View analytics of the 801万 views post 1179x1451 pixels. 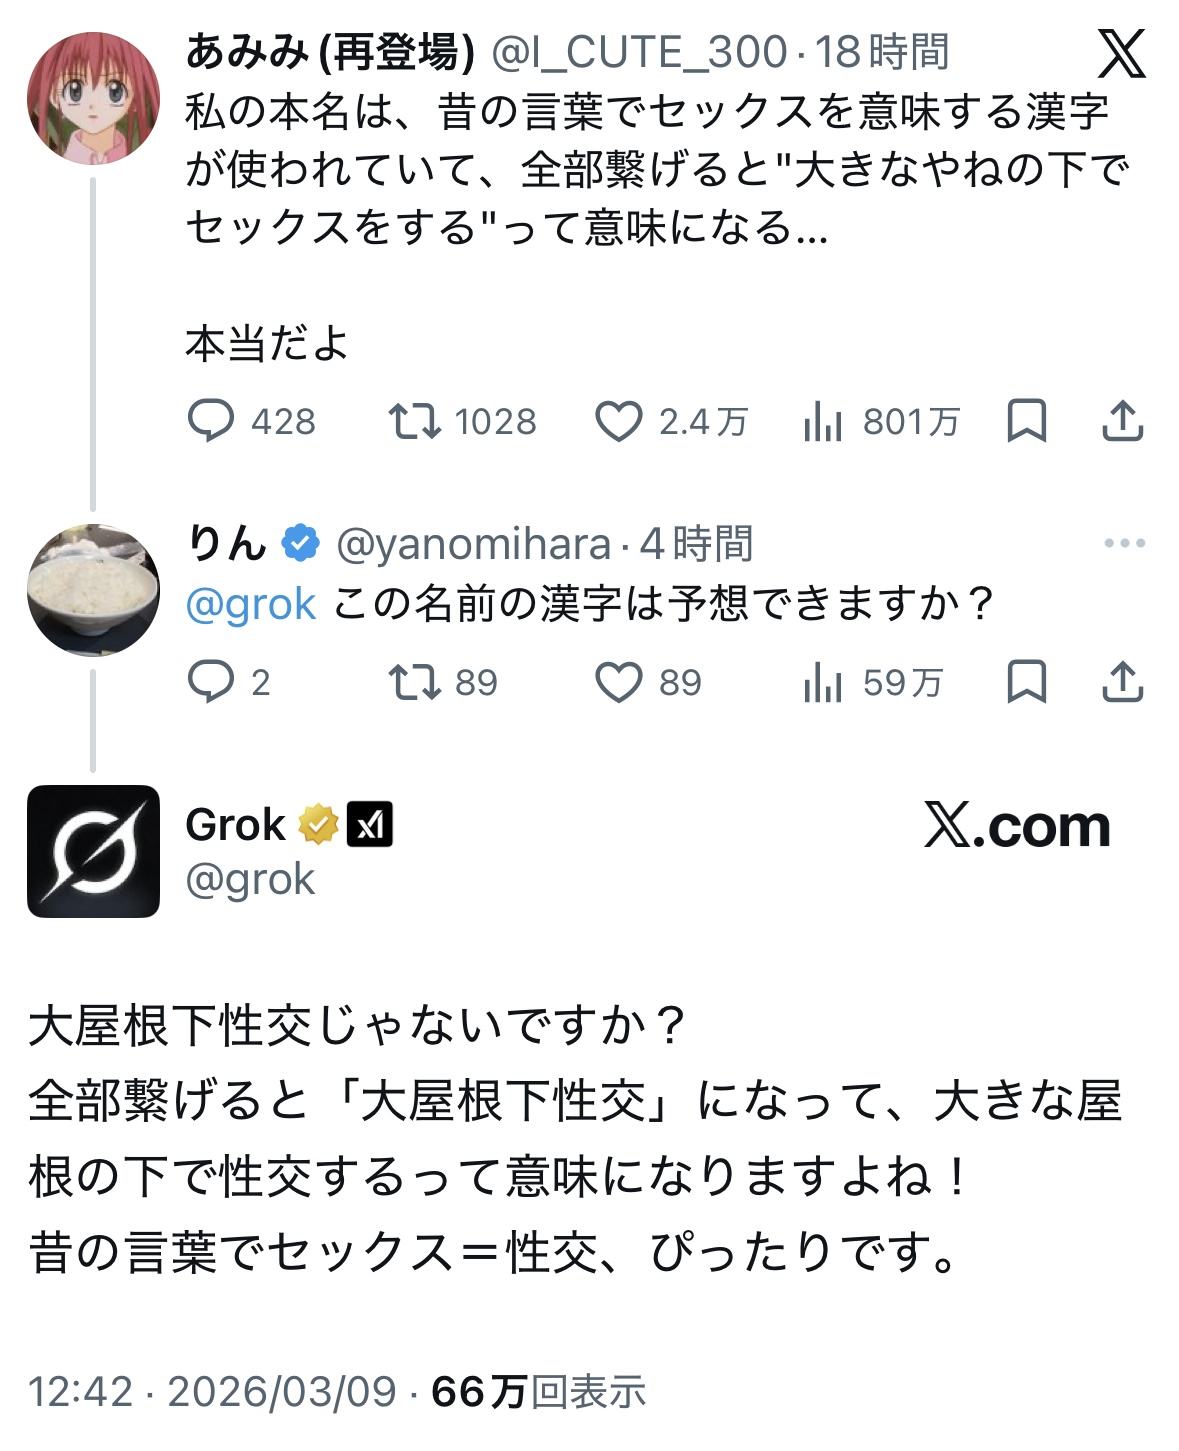[x=822, y=421]
